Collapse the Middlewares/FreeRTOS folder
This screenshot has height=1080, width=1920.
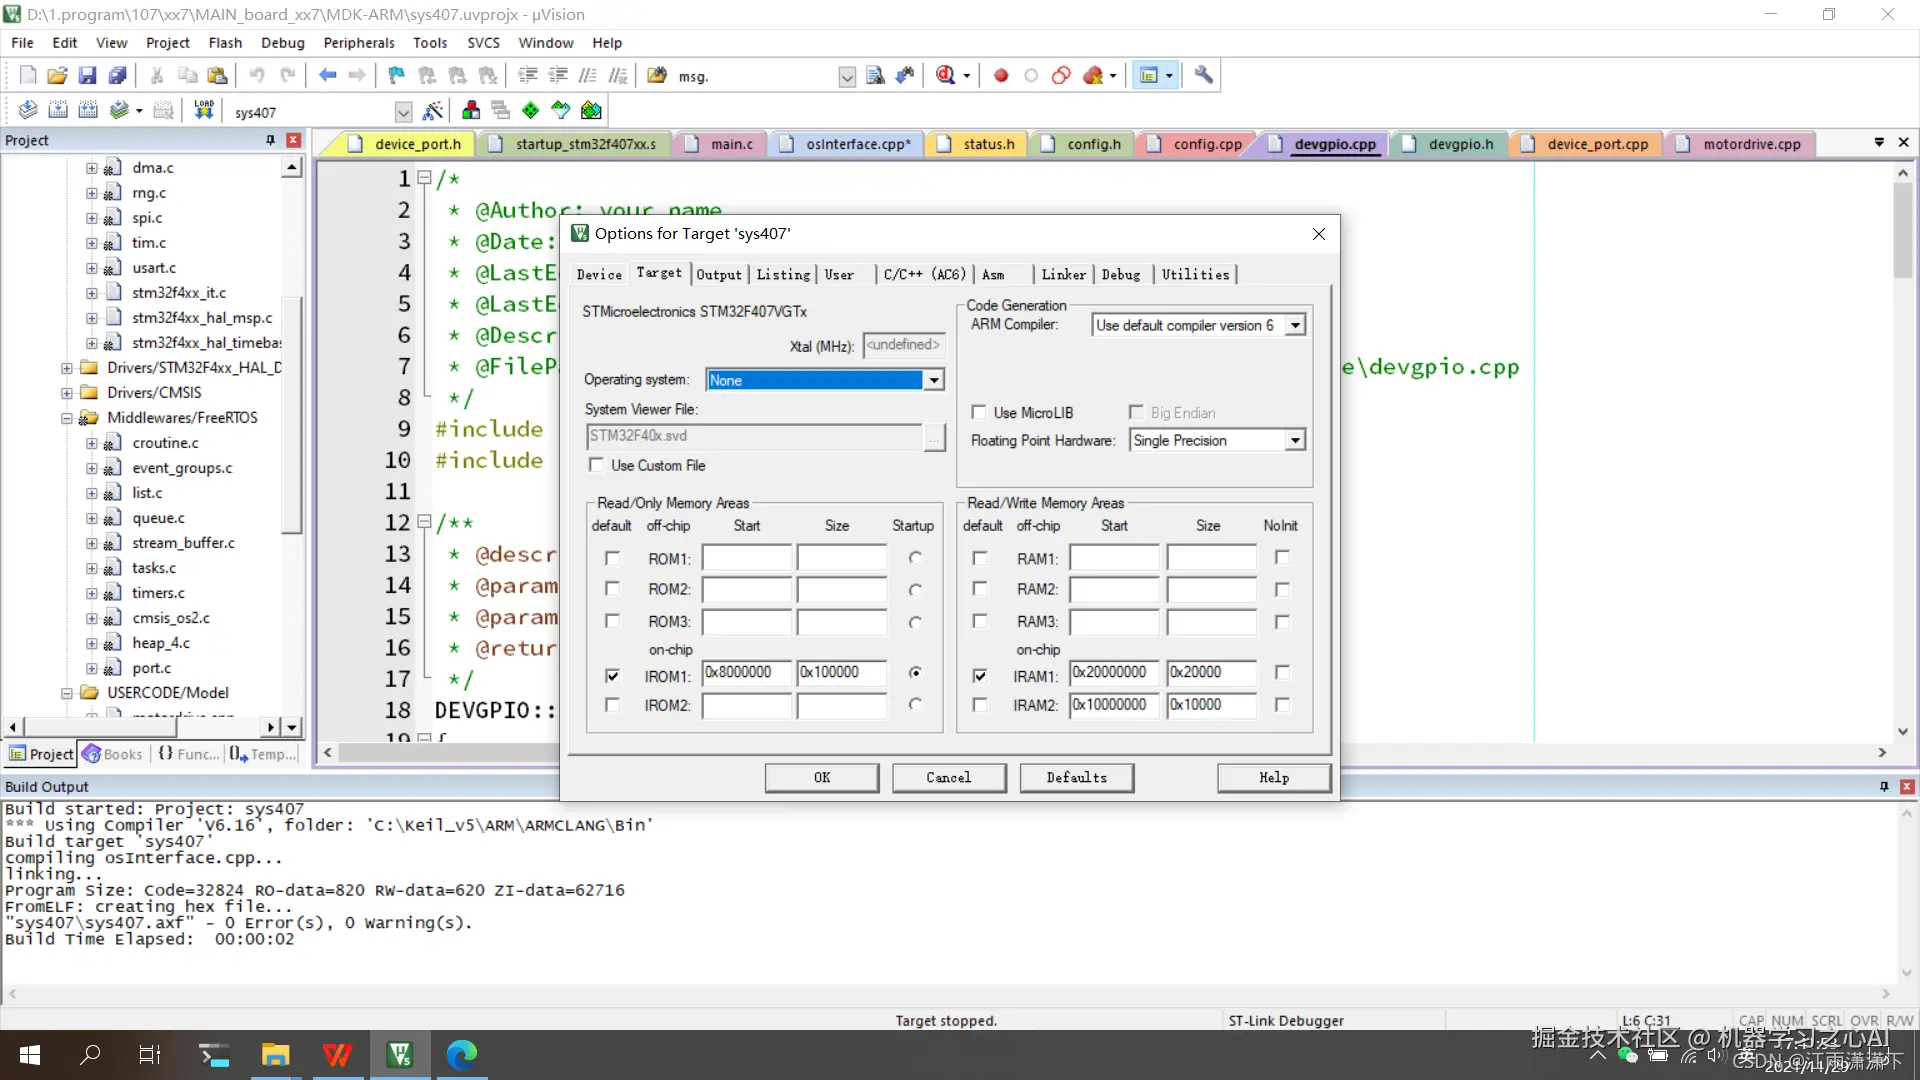[67, 418]
